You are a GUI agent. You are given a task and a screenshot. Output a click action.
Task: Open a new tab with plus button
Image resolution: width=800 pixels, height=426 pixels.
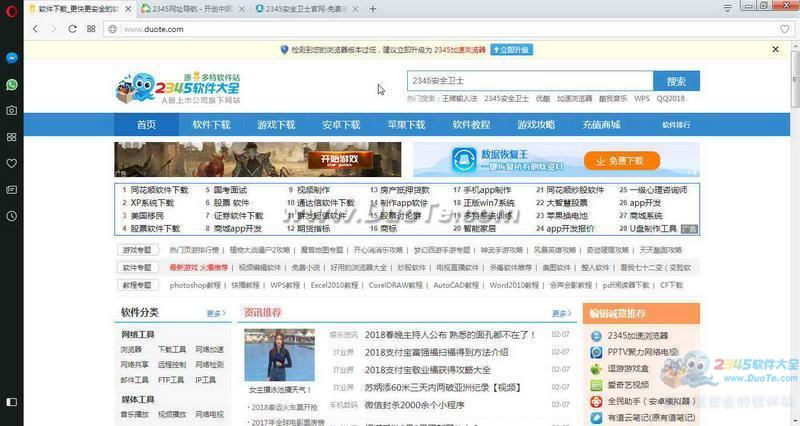(x=374, y=9)
